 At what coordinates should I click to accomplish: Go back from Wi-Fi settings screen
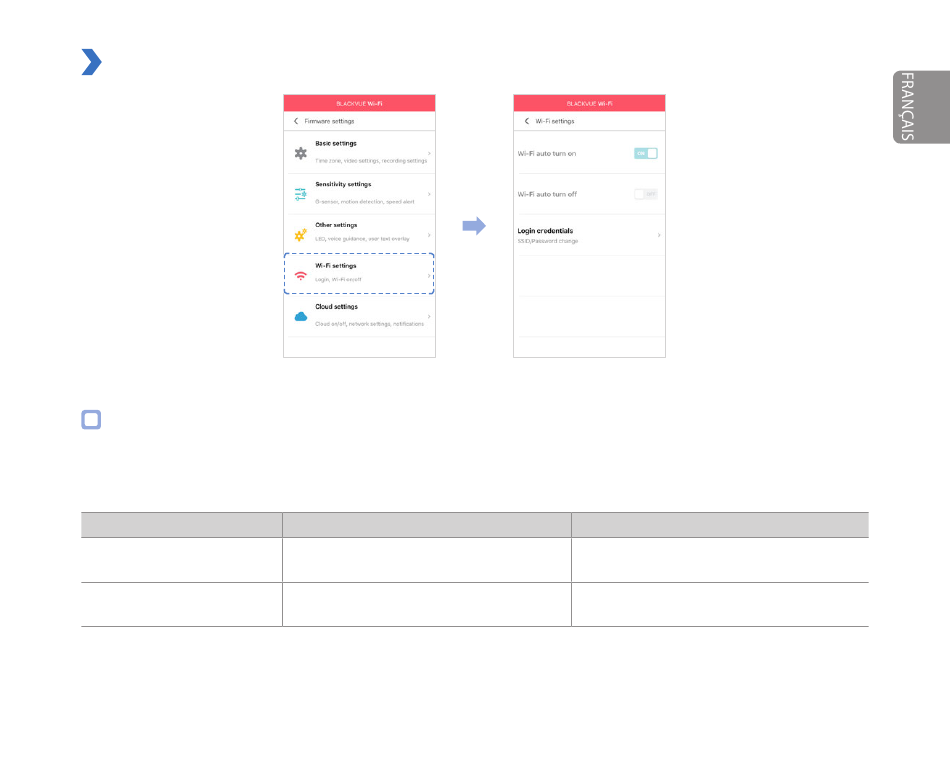click(x=526, y=121)
